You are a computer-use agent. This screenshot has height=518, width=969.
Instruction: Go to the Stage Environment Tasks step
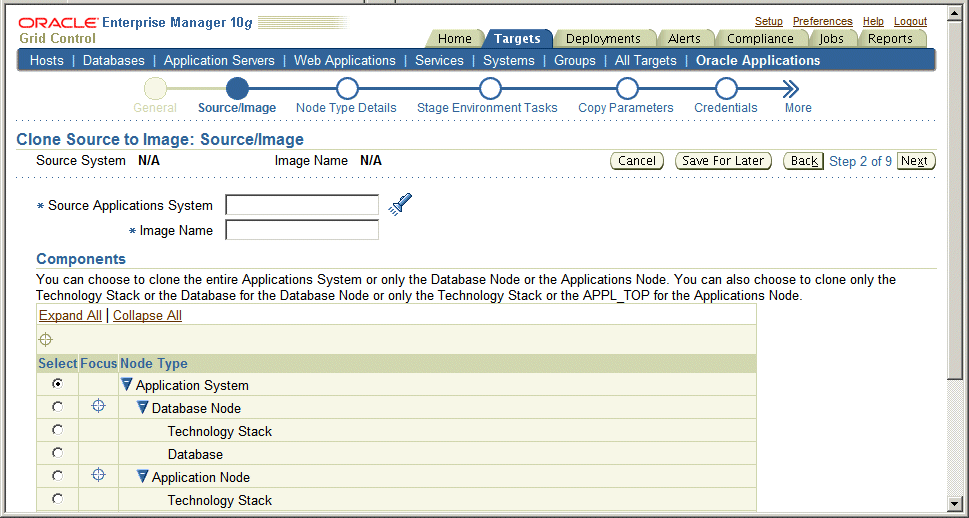(489, 88)
